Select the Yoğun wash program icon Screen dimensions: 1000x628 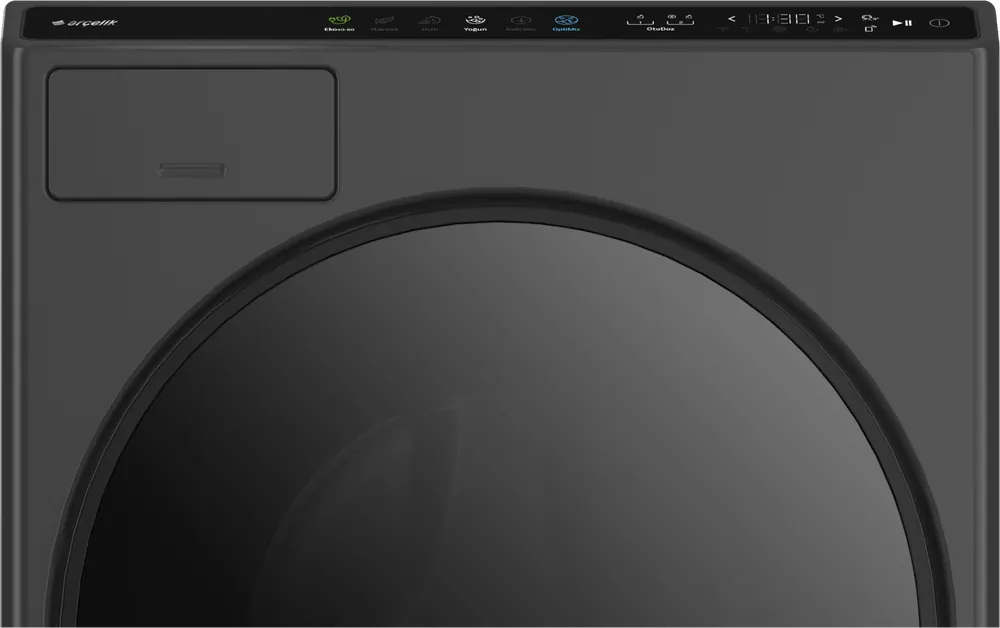pos(475,20)
